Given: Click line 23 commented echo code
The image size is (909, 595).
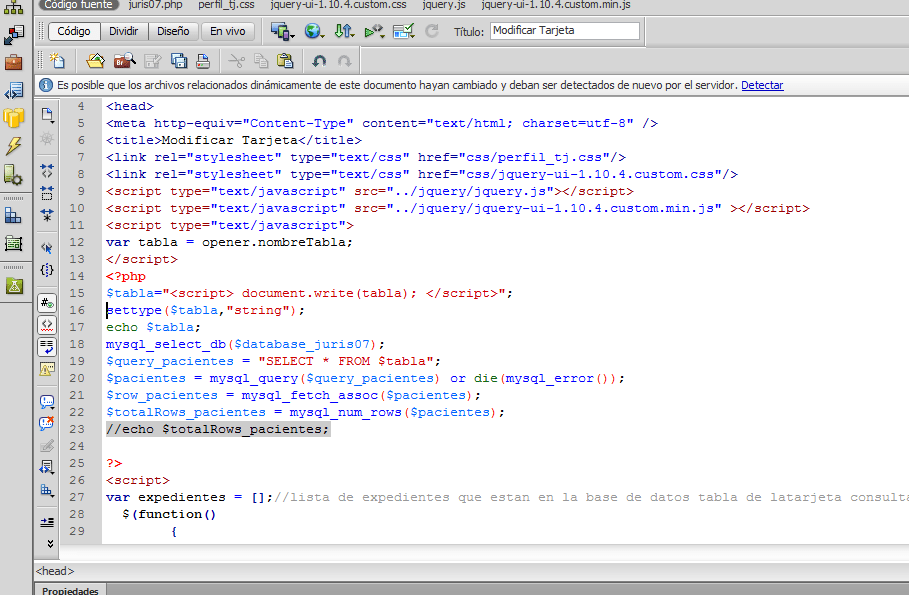Looking at the screenshot, I should [217, 429].
